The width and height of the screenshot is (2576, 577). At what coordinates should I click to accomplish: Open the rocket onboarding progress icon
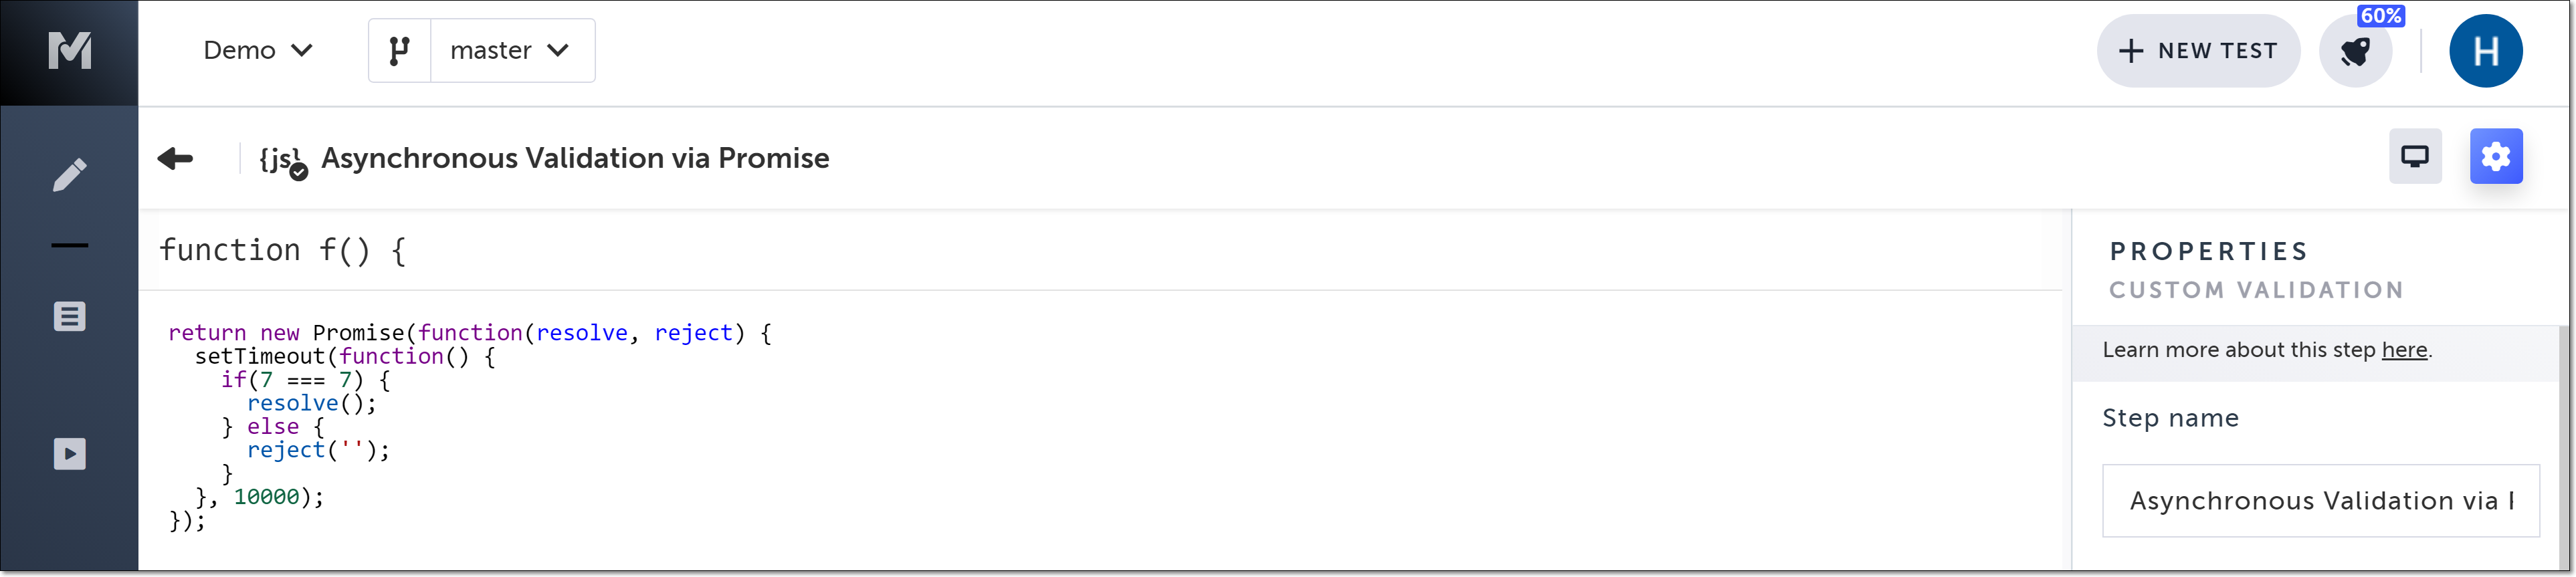coord(2354,52)
